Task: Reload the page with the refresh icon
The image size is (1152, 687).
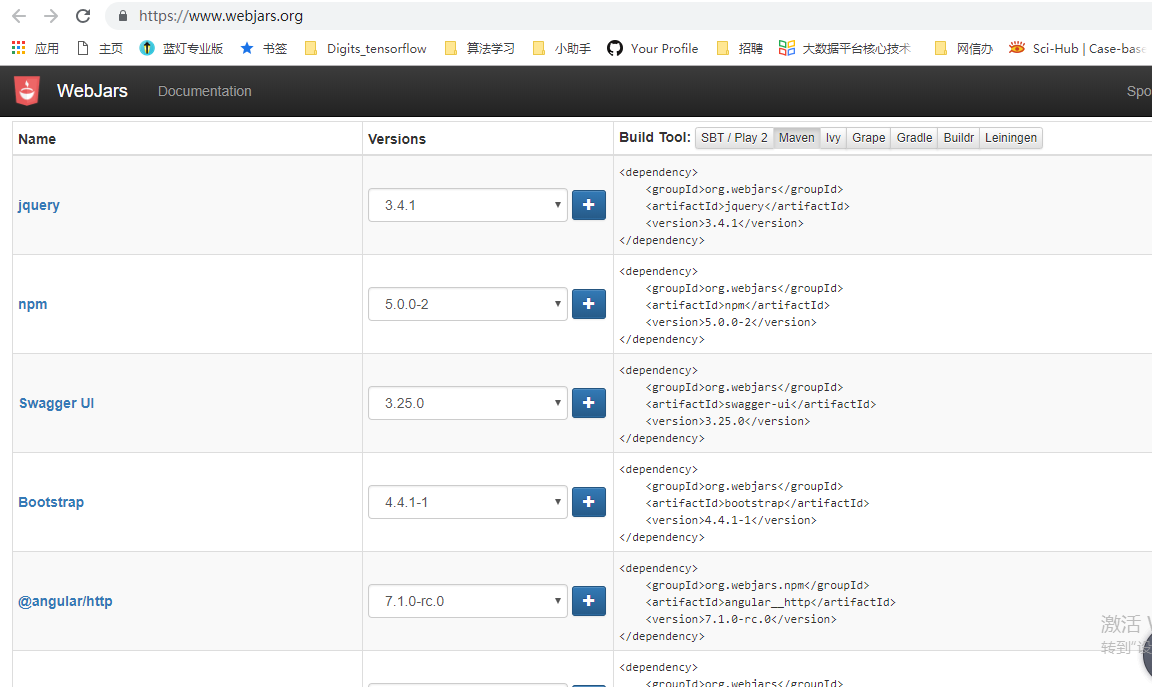Action: (x=83, y=15)
